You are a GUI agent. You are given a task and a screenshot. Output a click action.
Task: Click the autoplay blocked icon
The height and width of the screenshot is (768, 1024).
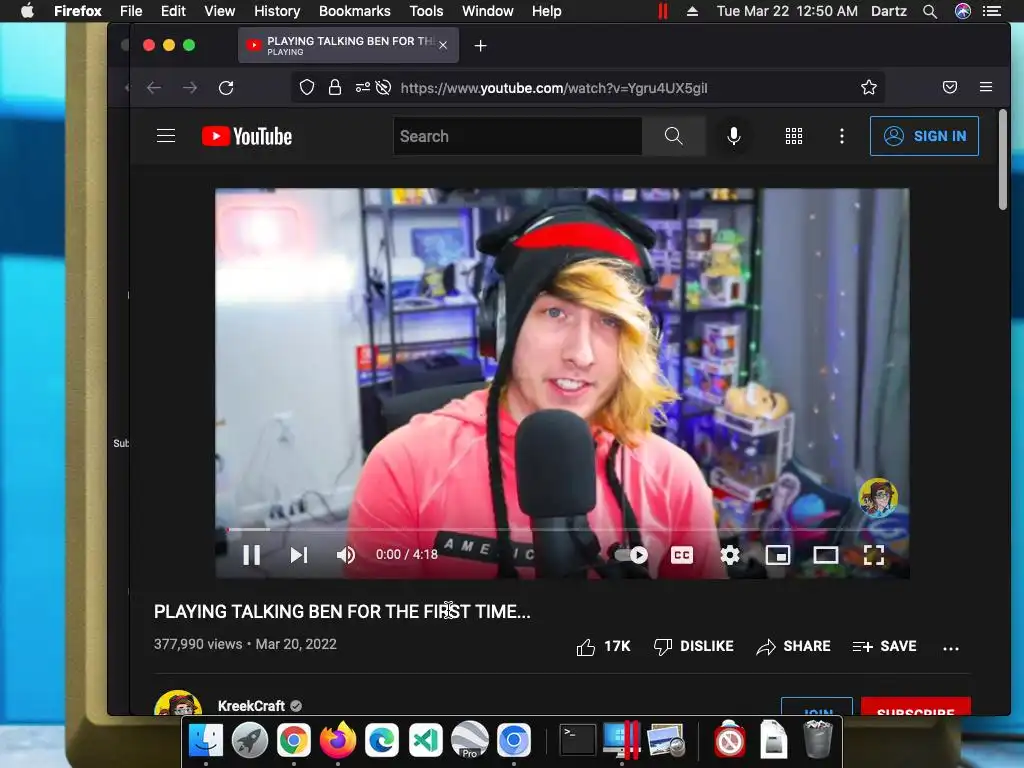[383, 88]
